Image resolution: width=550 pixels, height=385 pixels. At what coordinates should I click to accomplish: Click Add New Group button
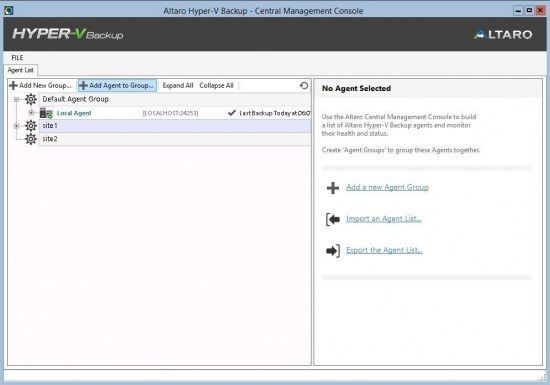point(41,85)
